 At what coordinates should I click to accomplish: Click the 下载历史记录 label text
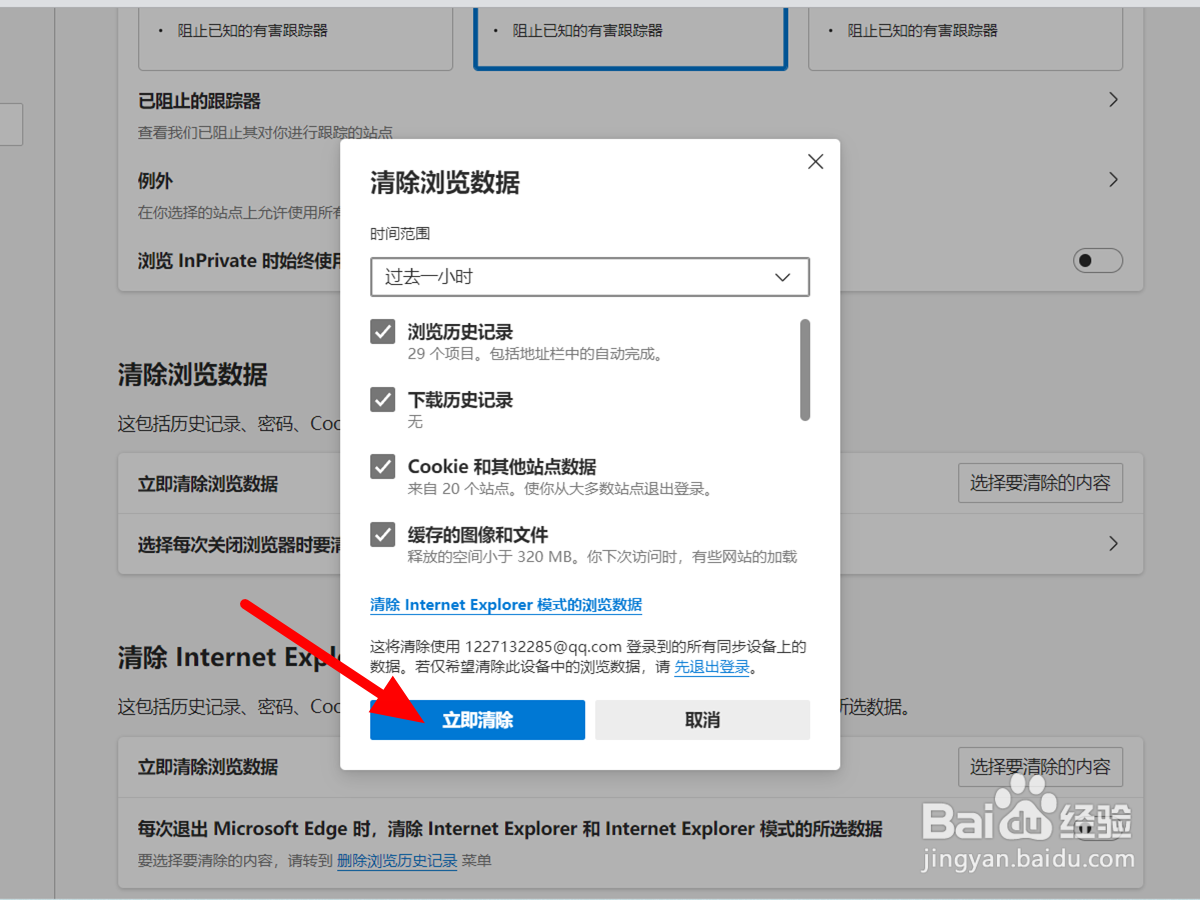pyautogui.click(x=460, y=400)
